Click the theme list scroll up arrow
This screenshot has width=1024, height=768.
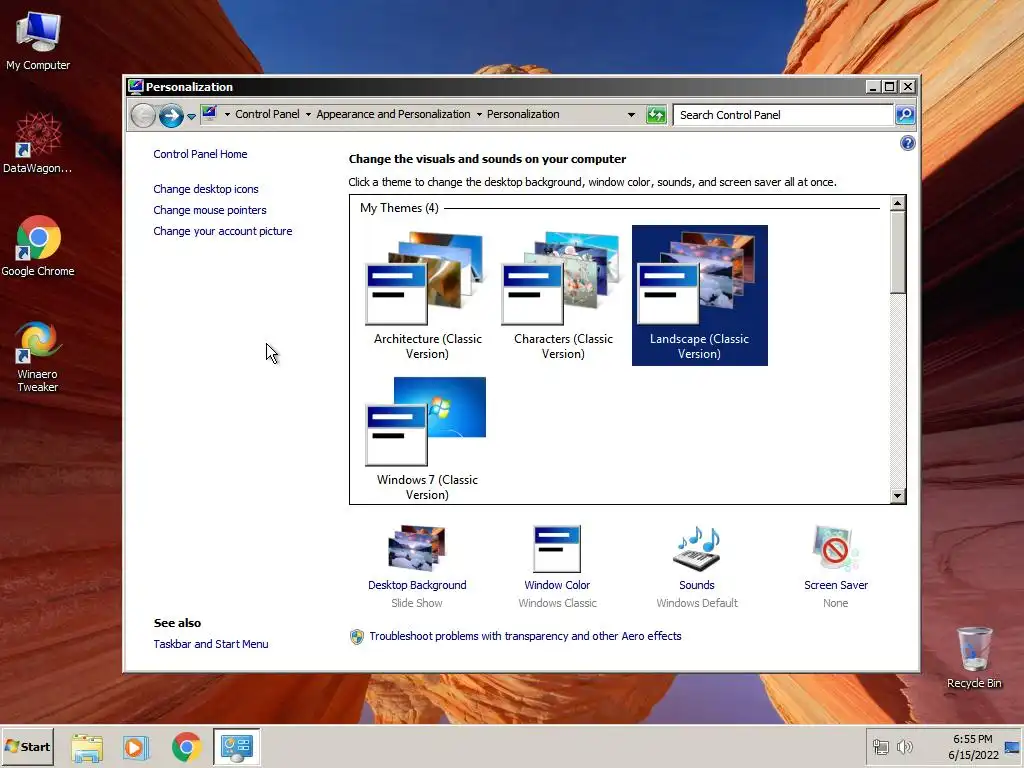pos(897,203)
